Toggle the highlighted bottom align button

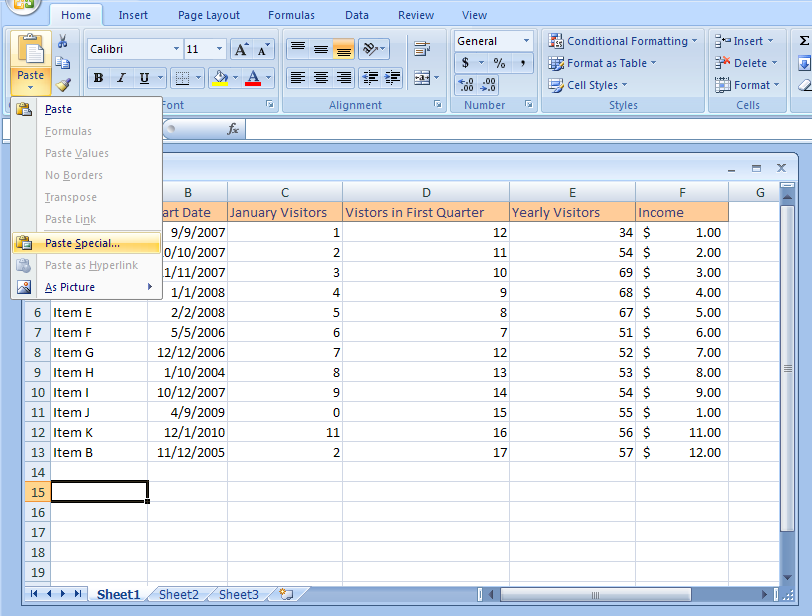pos(343,49)
